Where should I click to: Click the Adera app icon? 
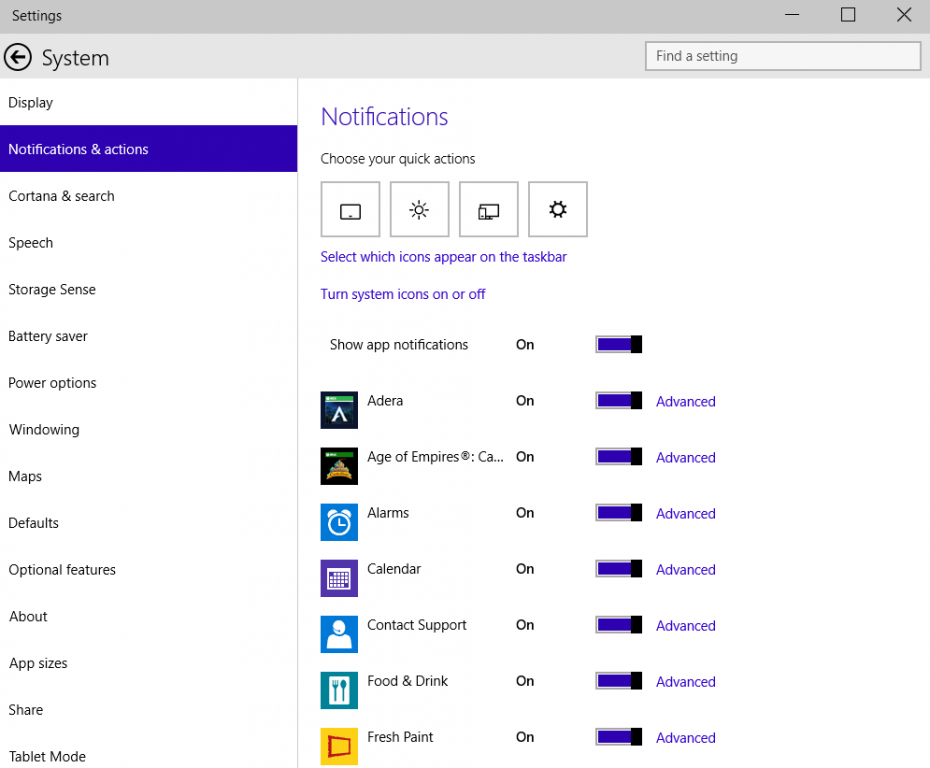[x=339, y=410]
